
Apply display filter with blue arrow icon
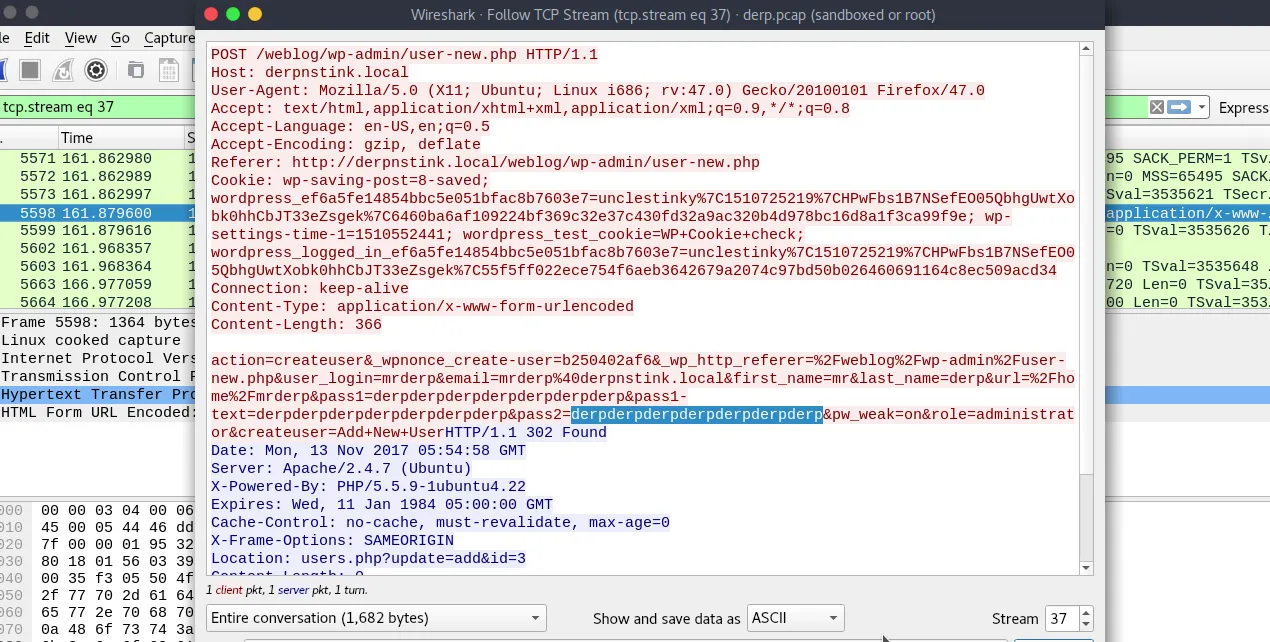pyautogui.click(x=1179, y=107)
